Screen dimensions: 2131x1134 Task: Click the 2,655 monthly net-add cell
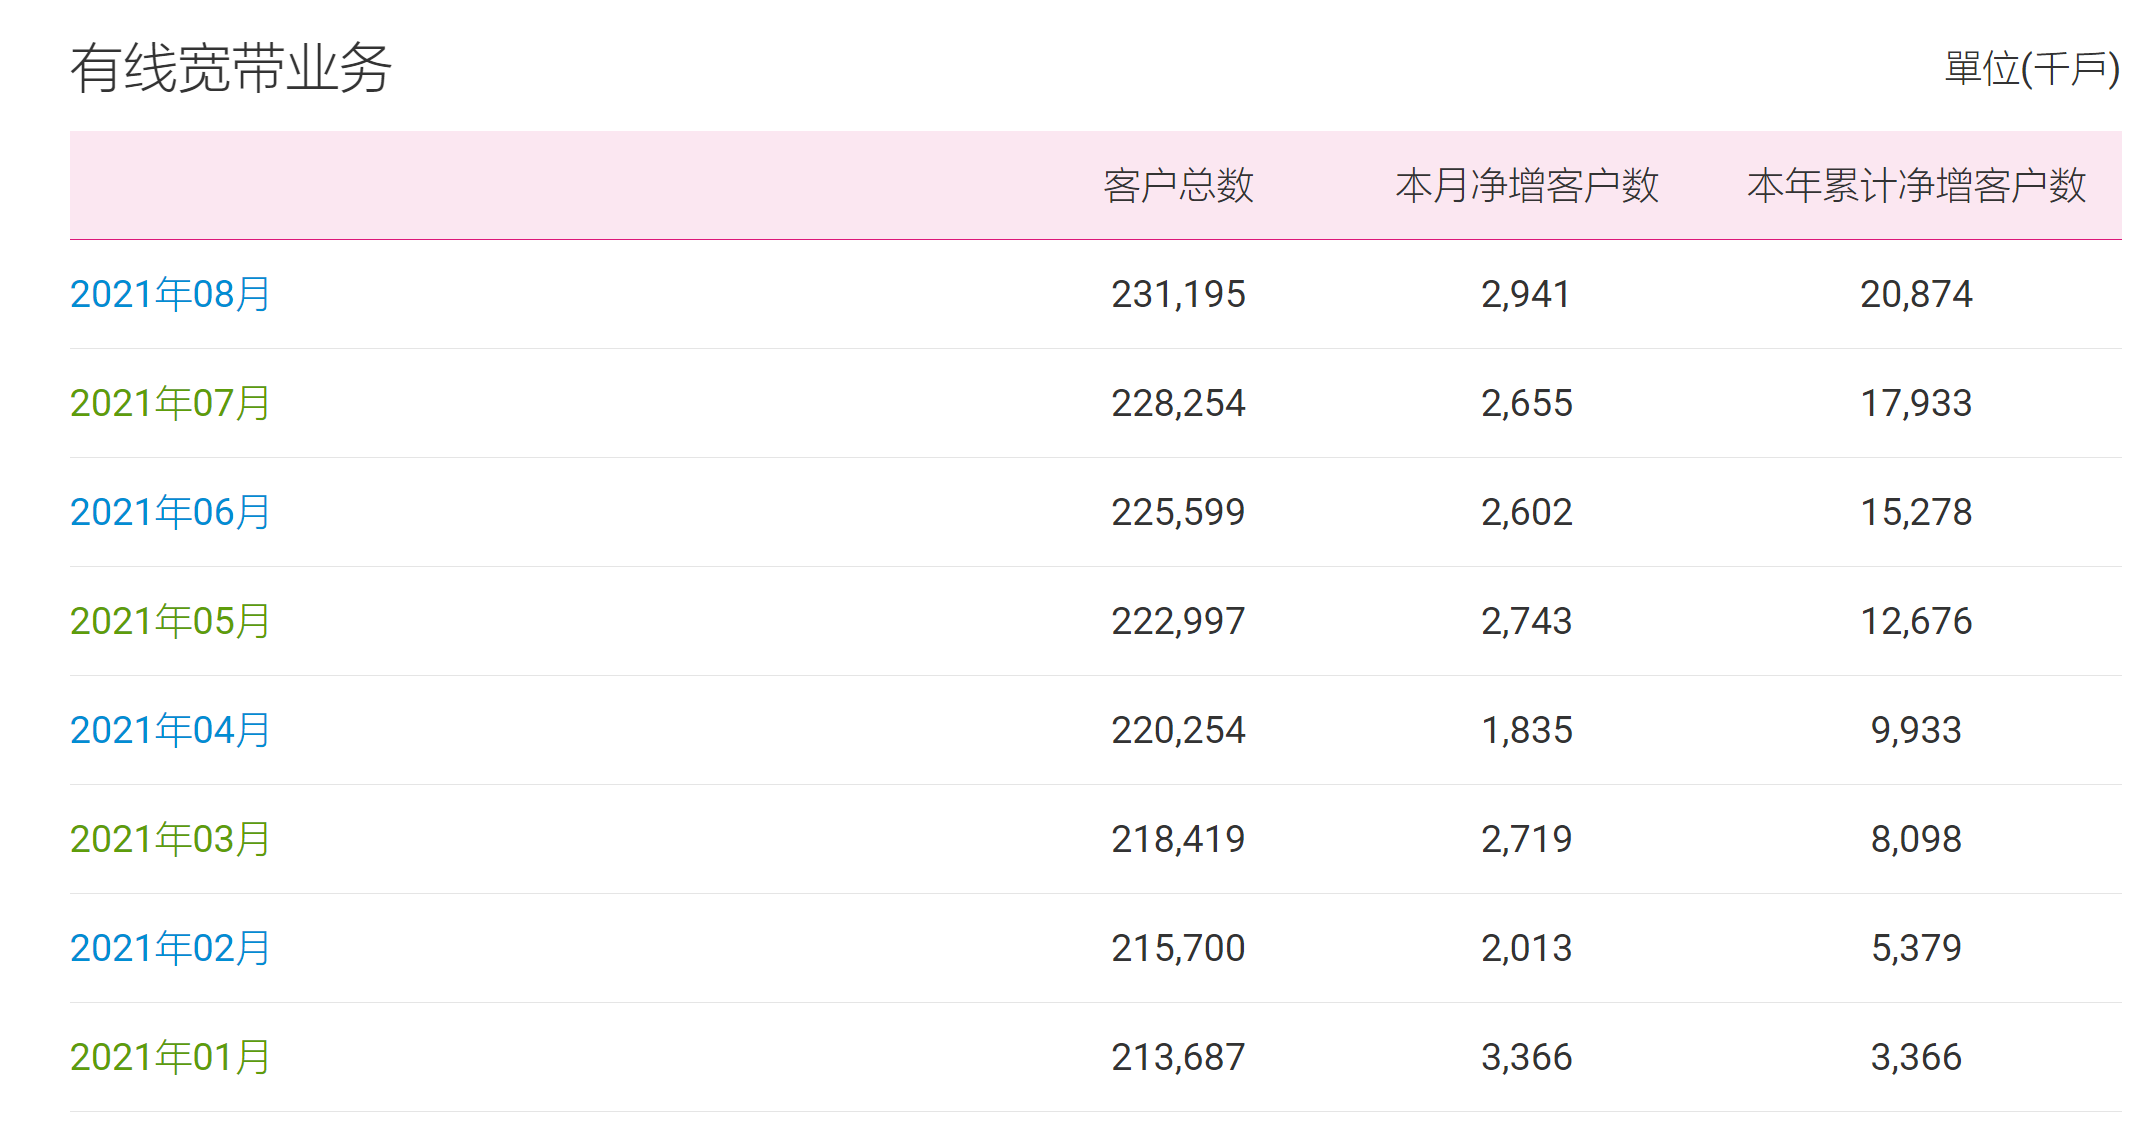point(1526,403)
